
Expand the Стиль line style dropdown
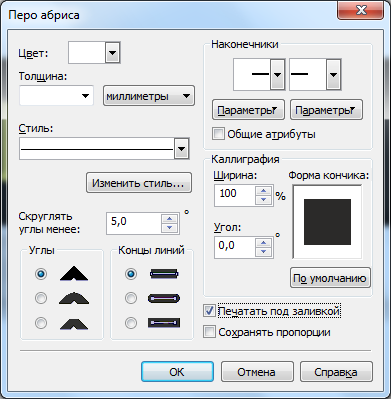click(x=182, y=148)
